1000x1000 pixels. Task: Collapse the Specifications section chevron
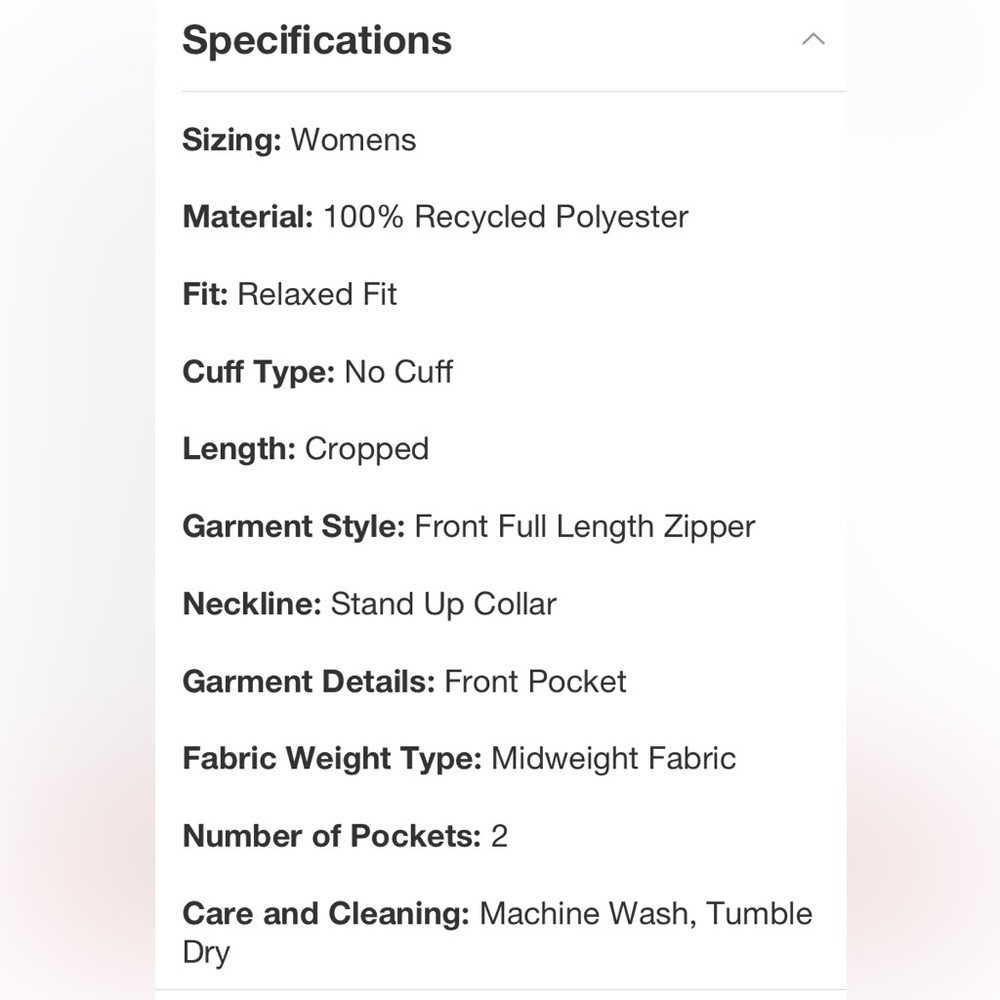[813, 40]
